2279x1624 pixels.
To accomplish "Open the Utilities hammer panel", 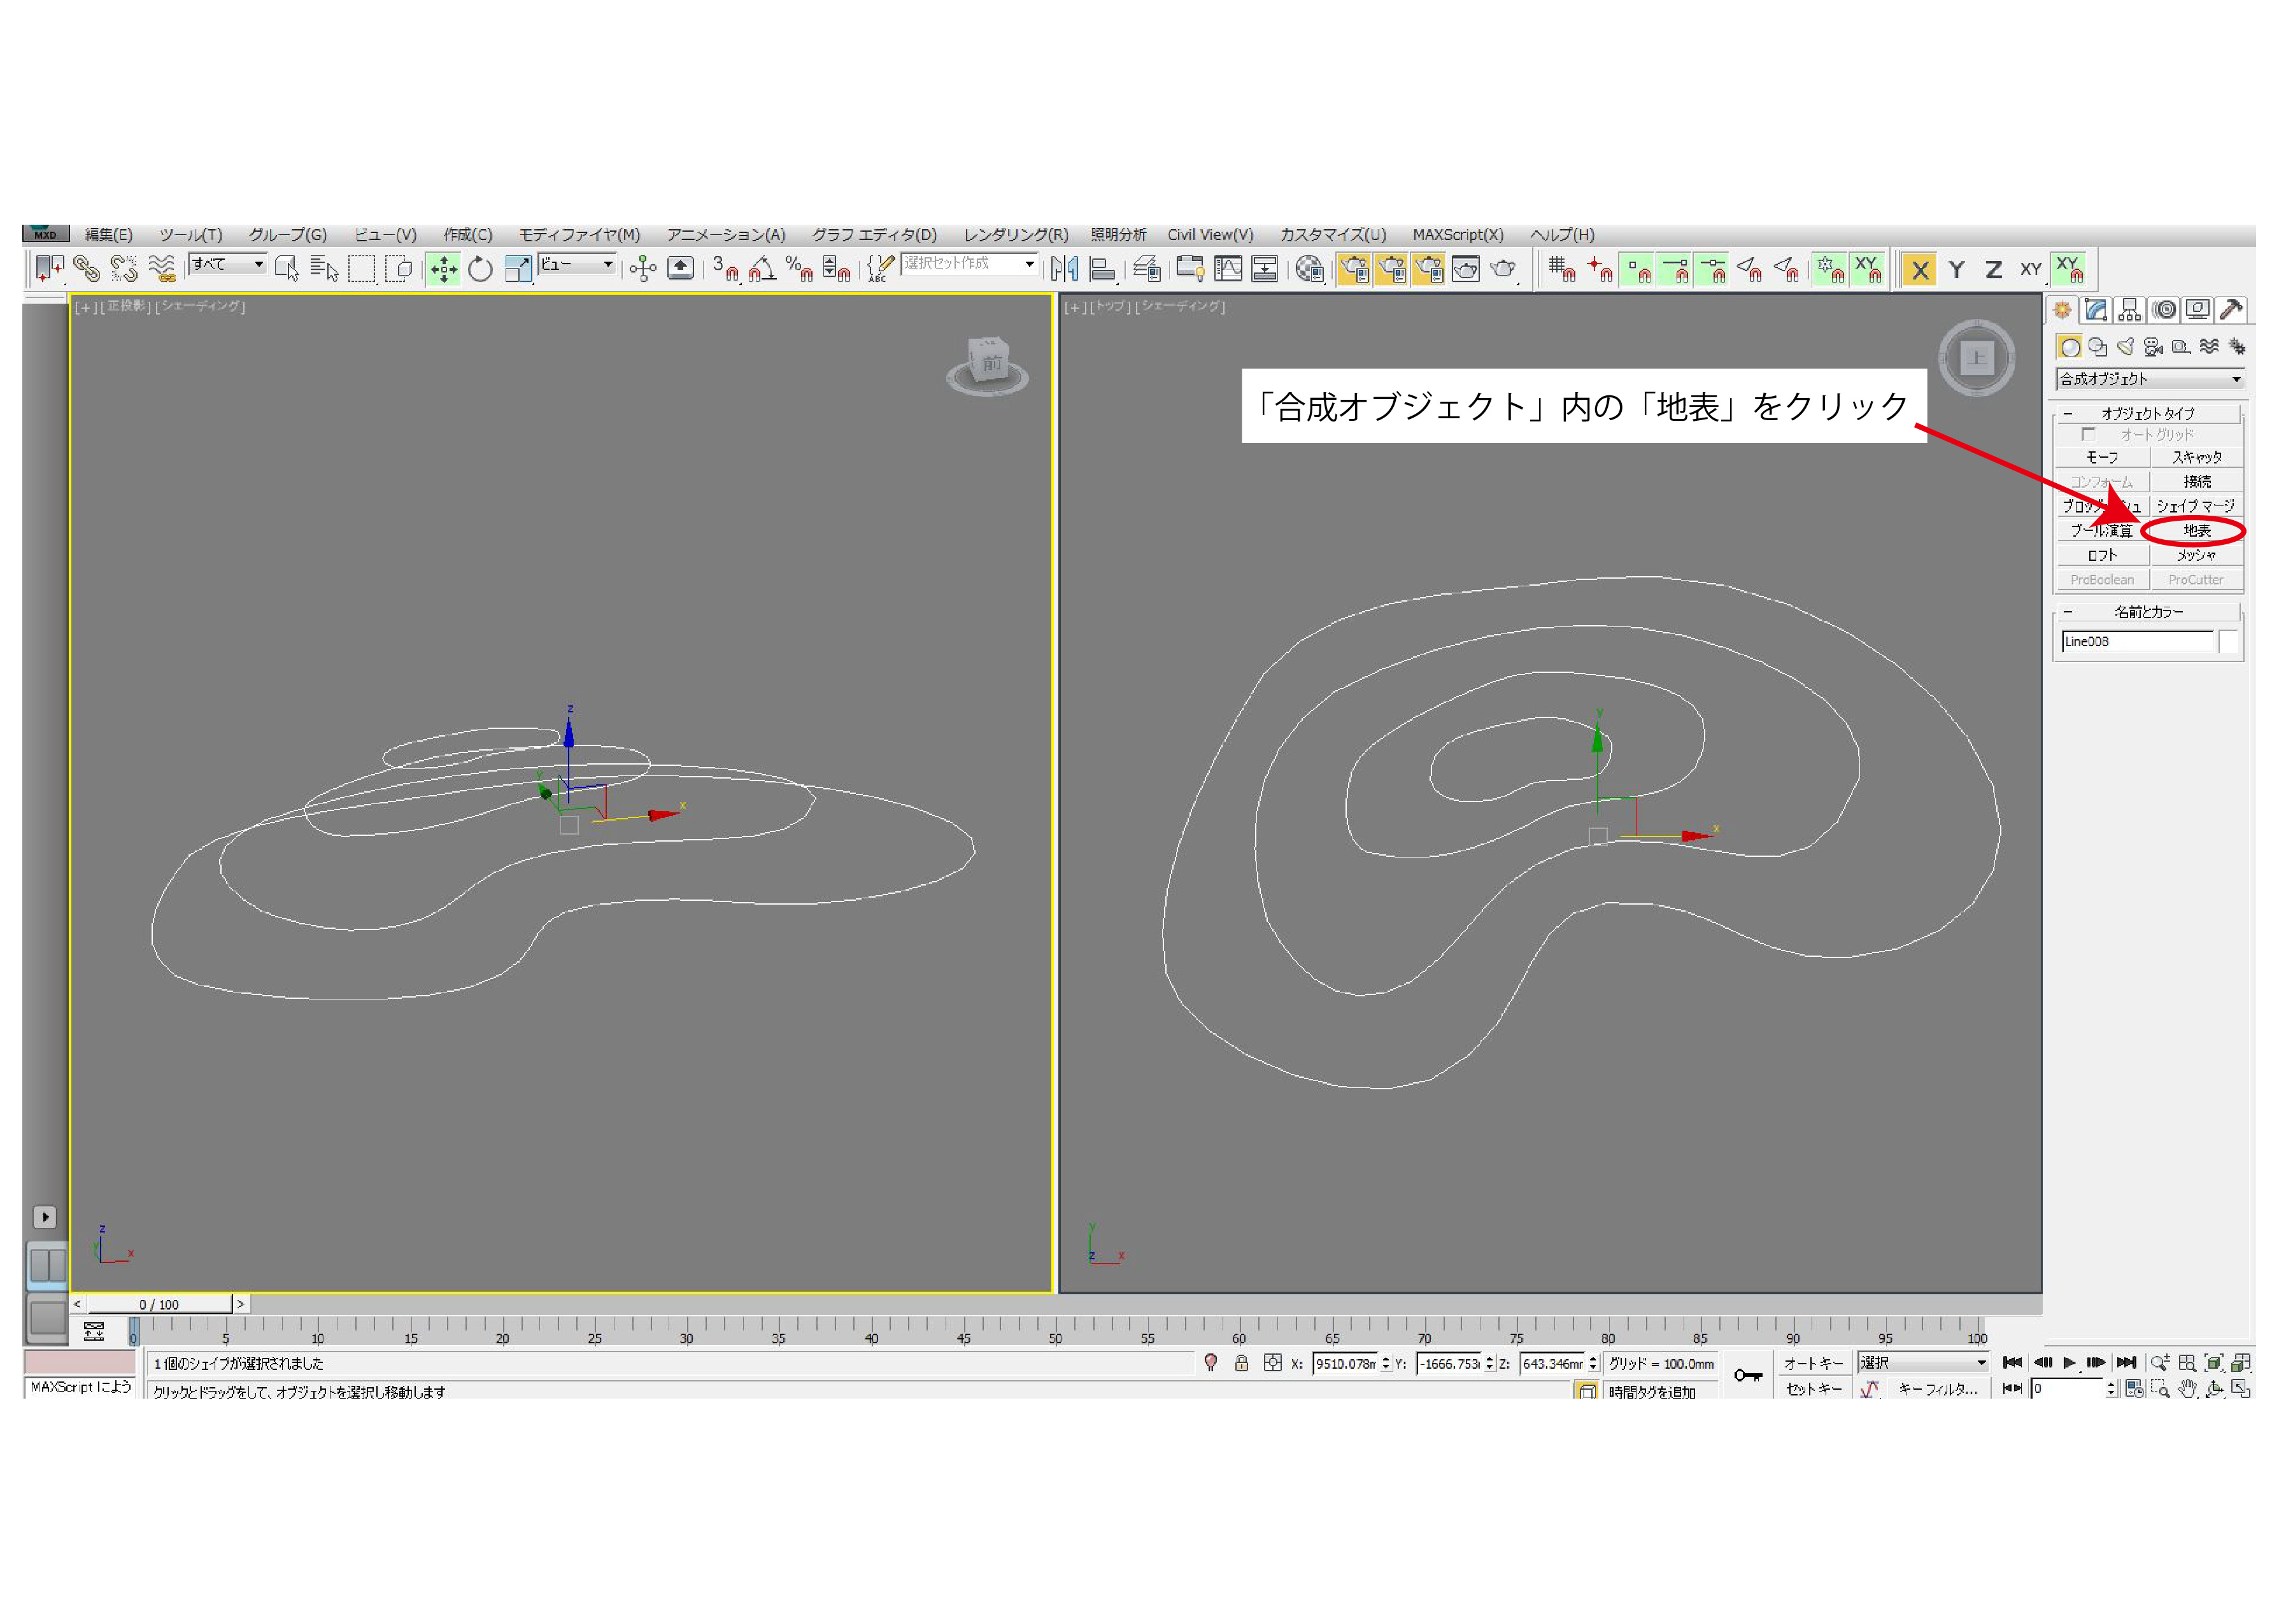I will point(2230,310).
